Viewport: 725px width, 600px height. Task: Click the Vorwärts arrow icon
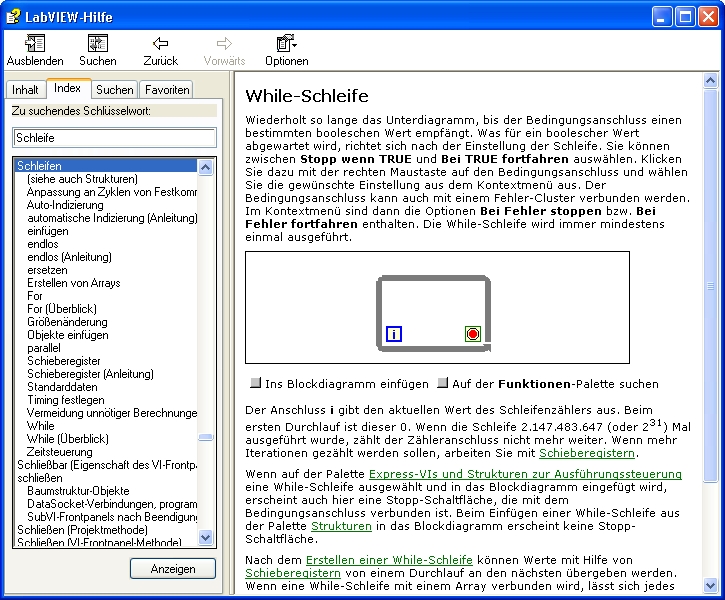click(x=224, y=44)
